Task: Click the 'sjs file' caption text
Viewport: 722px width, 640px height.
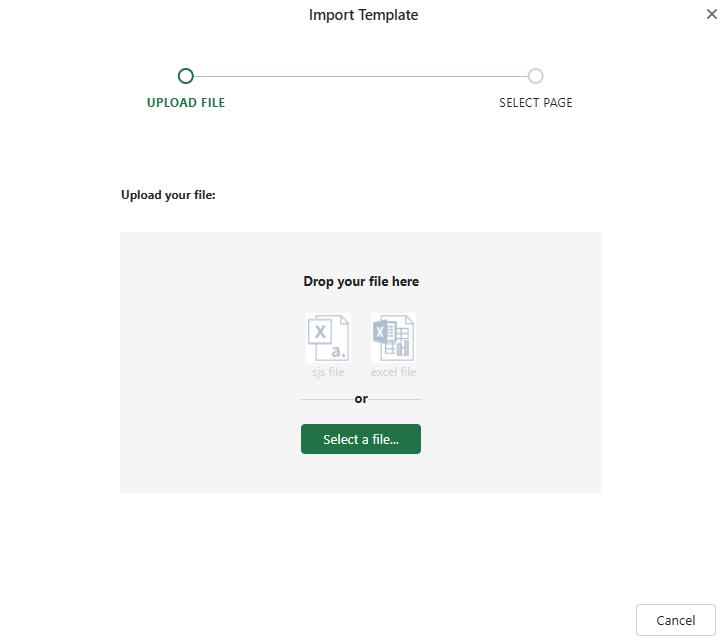Action: tap(328, 372)
